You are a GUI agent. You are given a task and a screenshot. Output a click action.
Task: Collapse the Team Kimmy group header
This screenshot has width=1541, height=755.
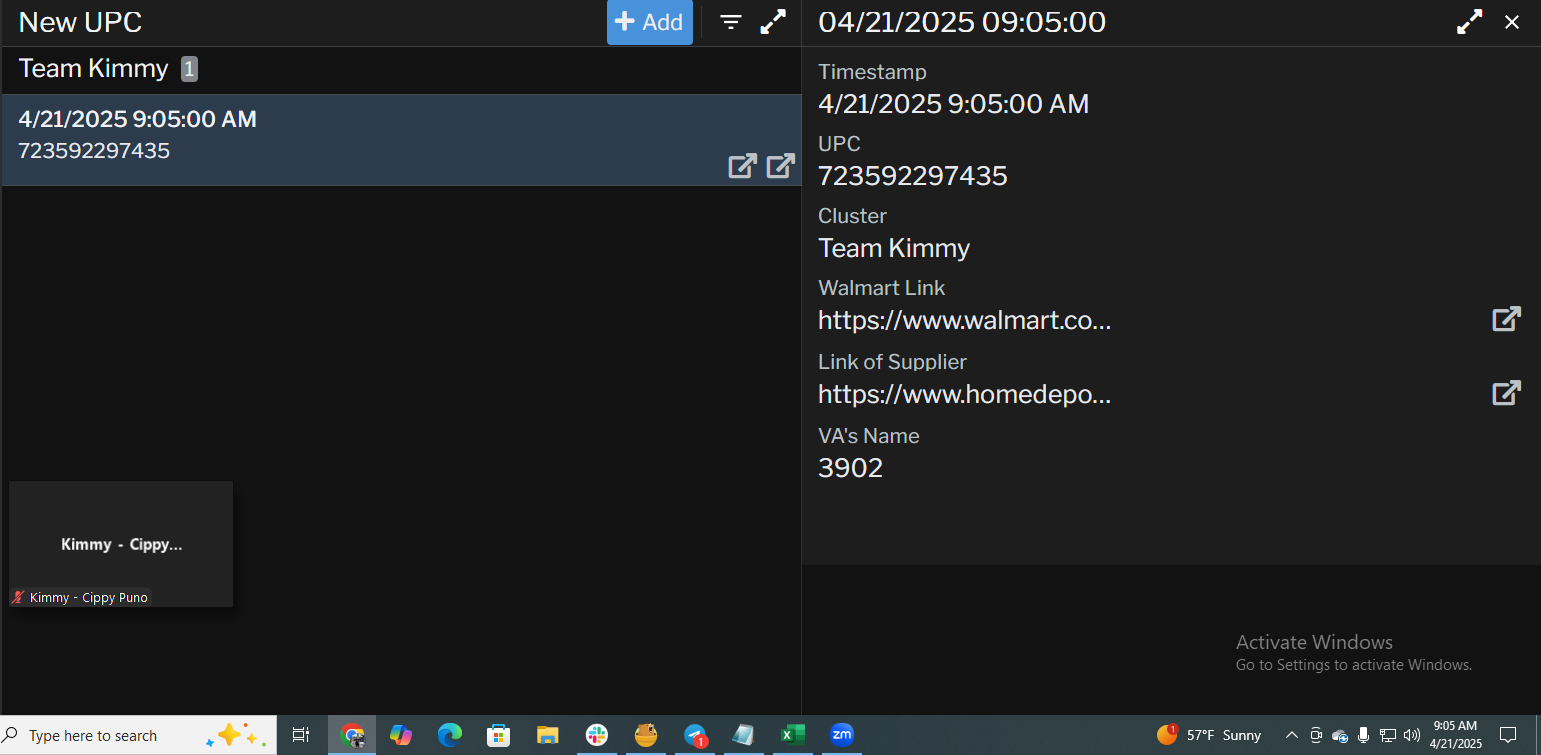point(94,69)
